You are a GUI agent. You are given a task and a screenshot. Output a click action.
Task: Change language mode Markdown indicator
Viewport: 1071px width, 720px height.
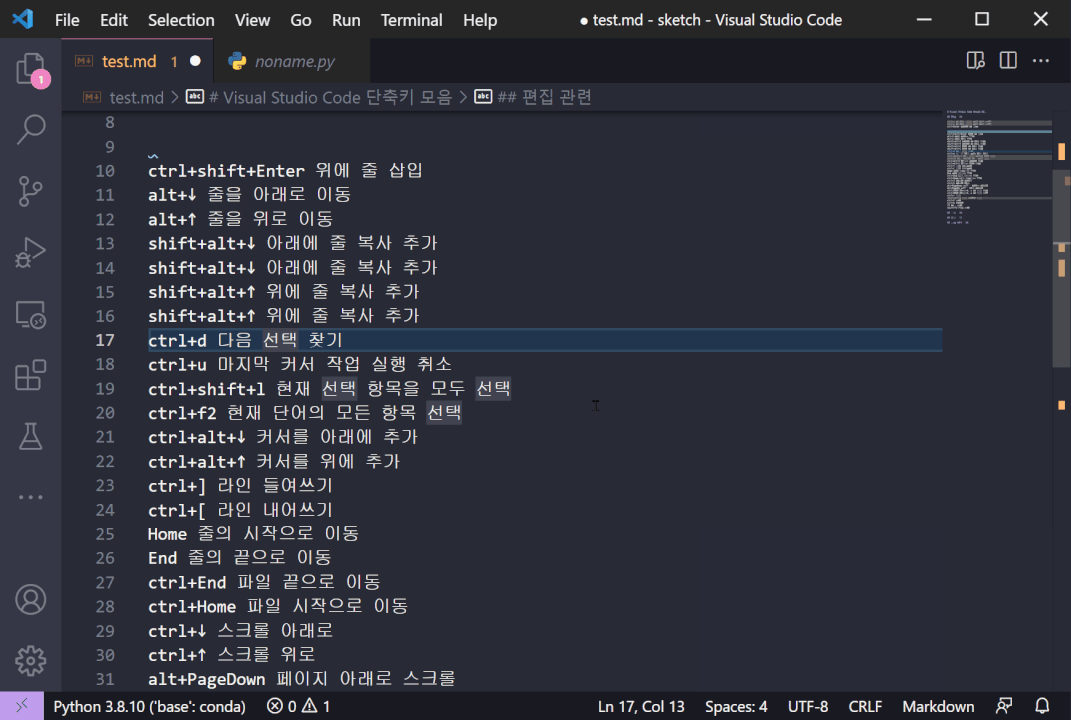click(x=938, y=706)
